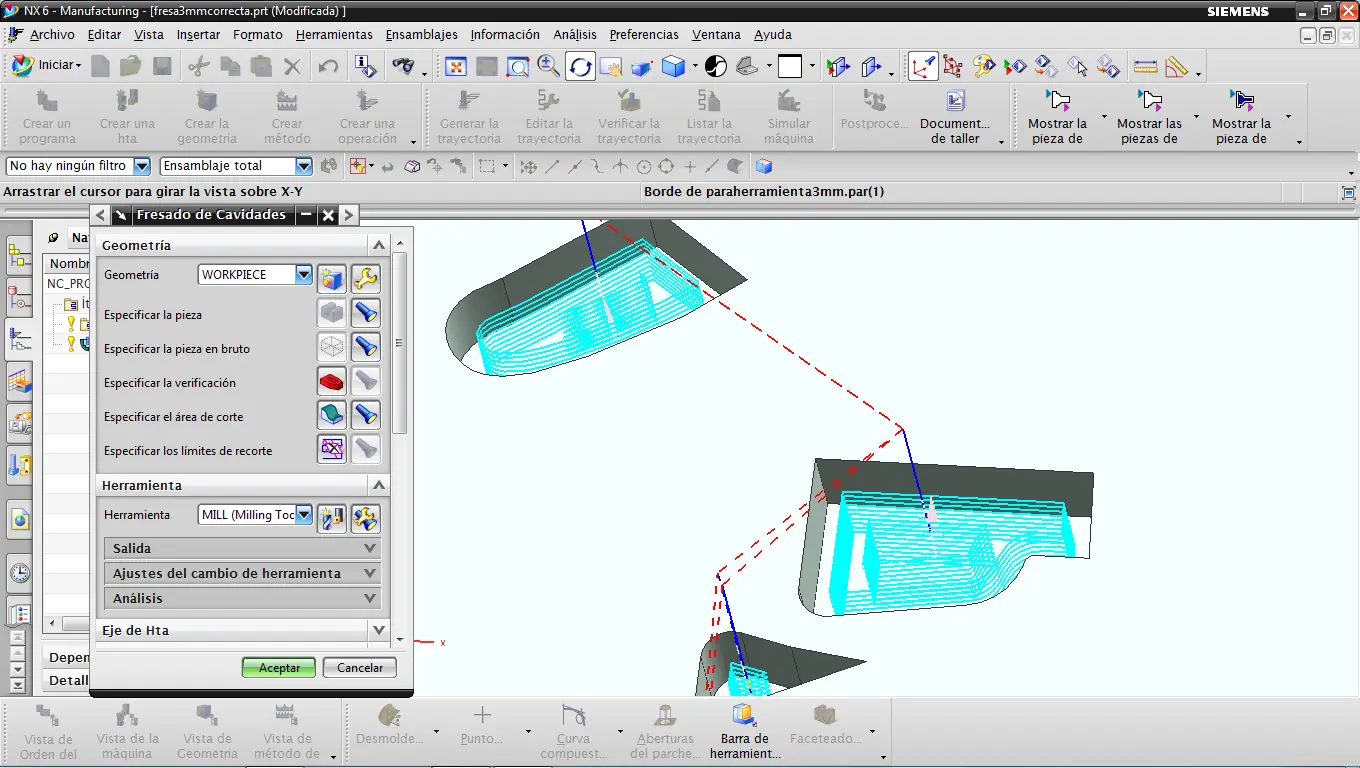Screen dimensions: 1360x768
Task: Expand the Análisis section
Action: point(370,598)
